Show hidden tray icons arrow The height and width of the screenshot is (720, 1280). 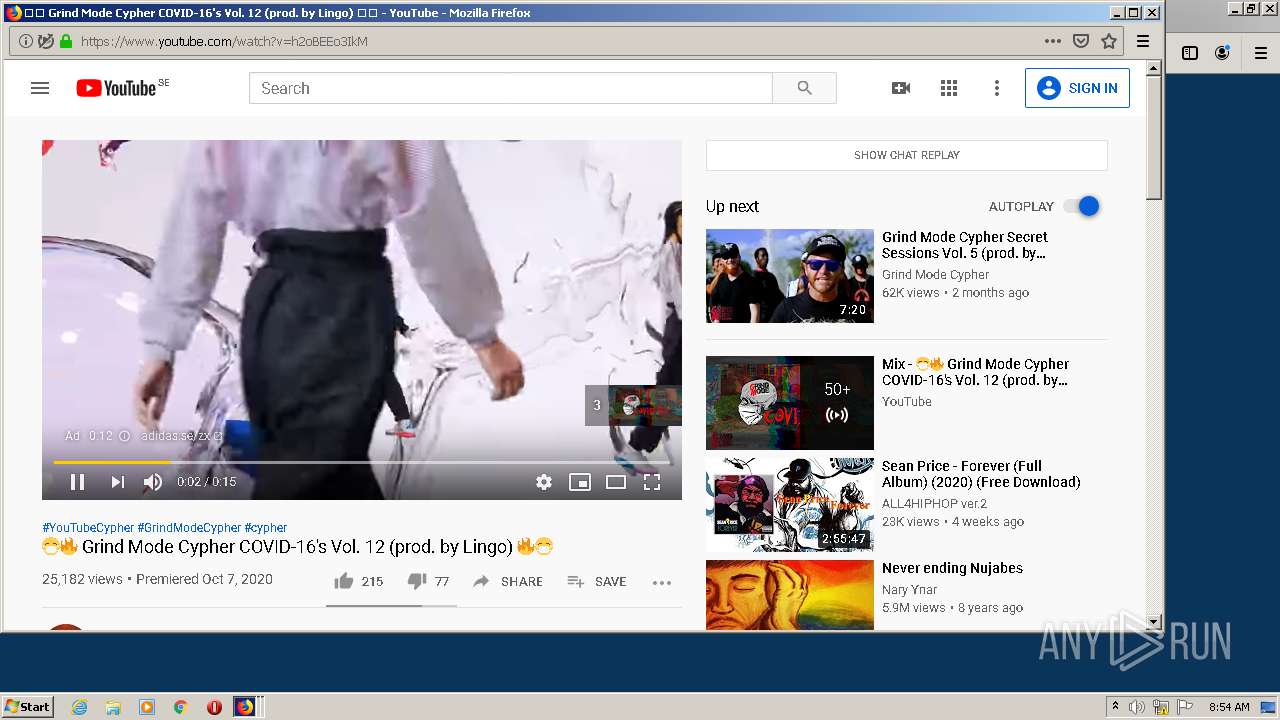[1115, 707]
